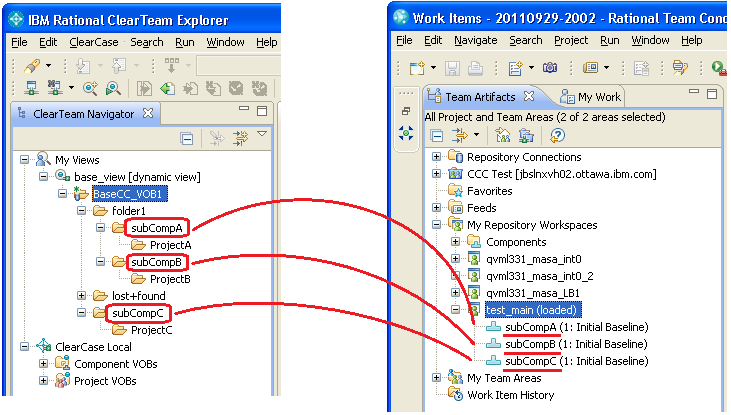Select the ClearTeam Navigator tab
This screenshot has height=415, width=731.
coord(83,114)
